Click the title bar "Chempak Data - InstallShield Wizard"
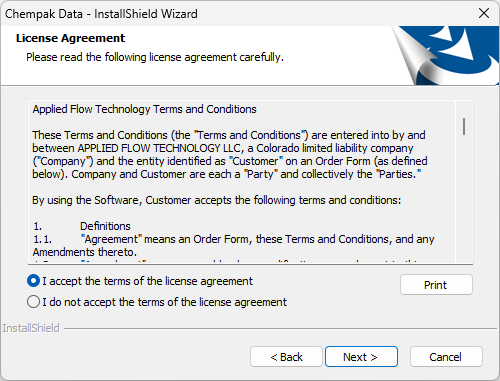500x381 pixels. [x=101, y=14]
